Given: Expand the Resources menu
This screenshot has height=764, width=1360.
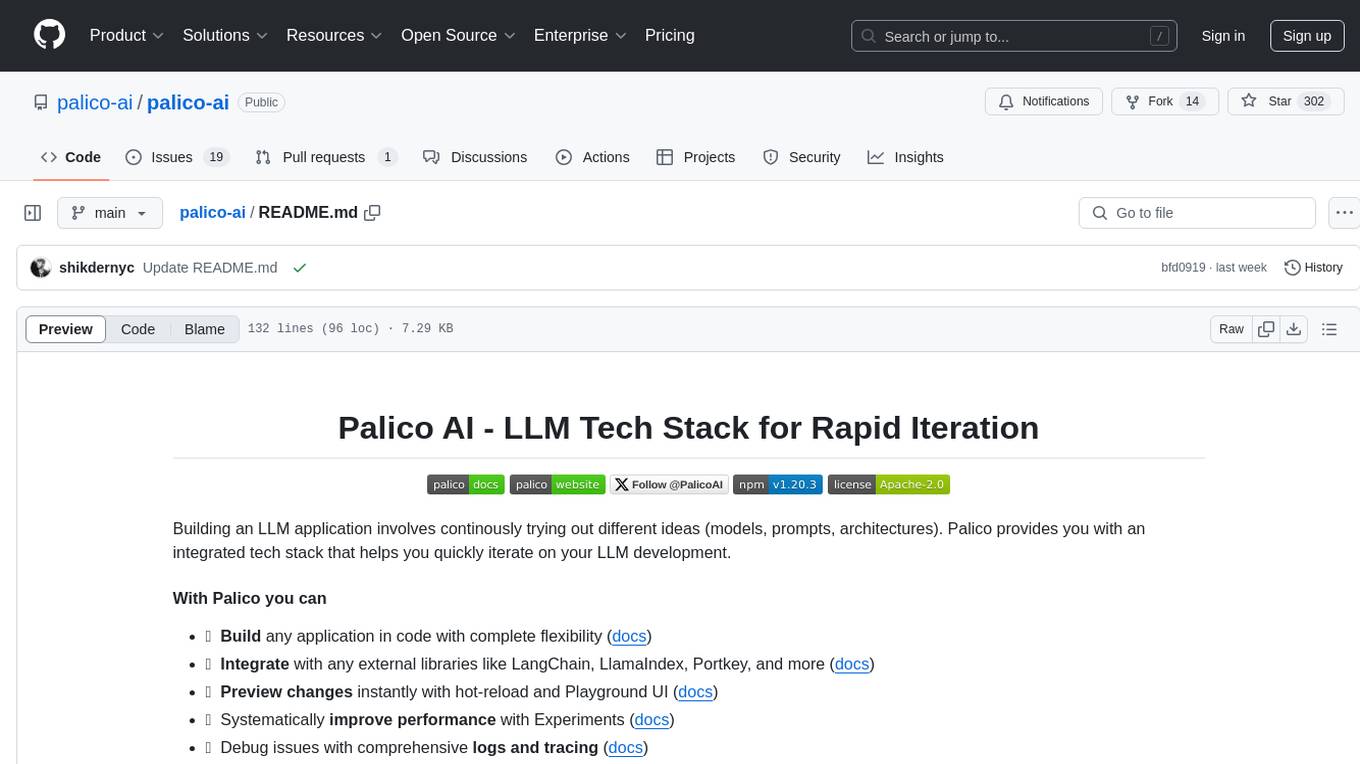Looking at the screenshot, I should click(x=334, y=35).
